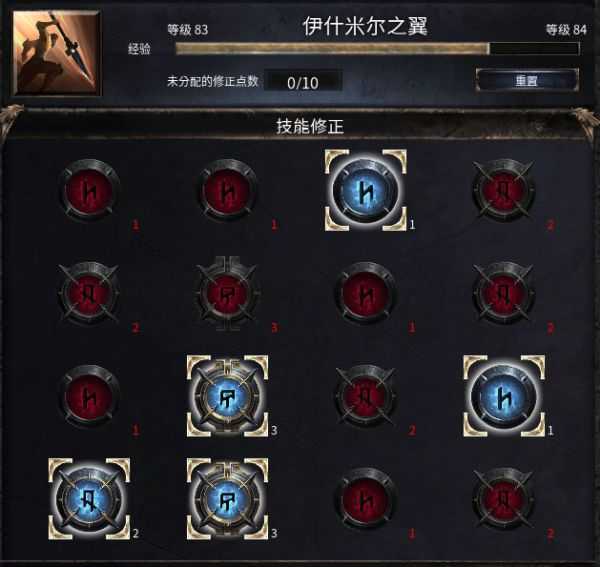Click the experience progress bar
Viewport: 600px width, 567px height.
377,49
